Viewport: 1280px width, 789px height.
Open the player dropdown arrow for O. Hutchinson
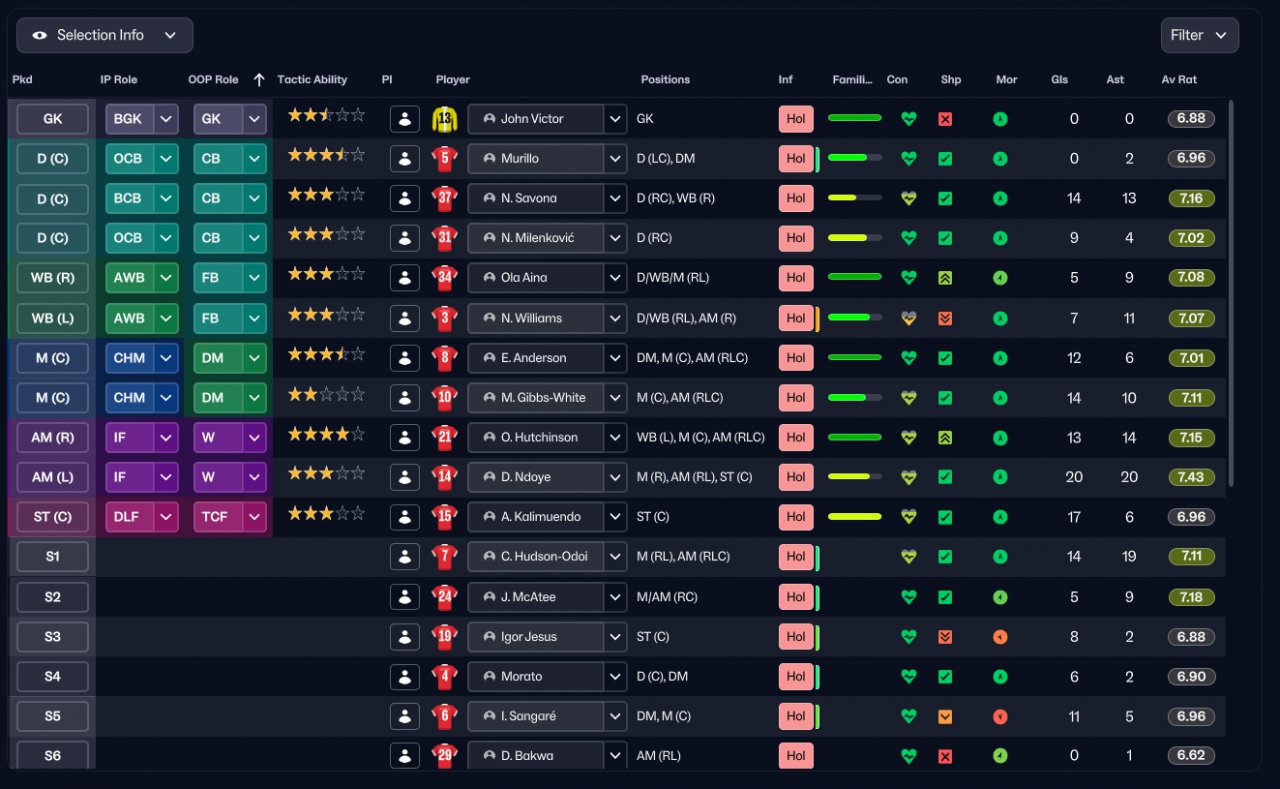pyautogui.click(x=615, y=437)
